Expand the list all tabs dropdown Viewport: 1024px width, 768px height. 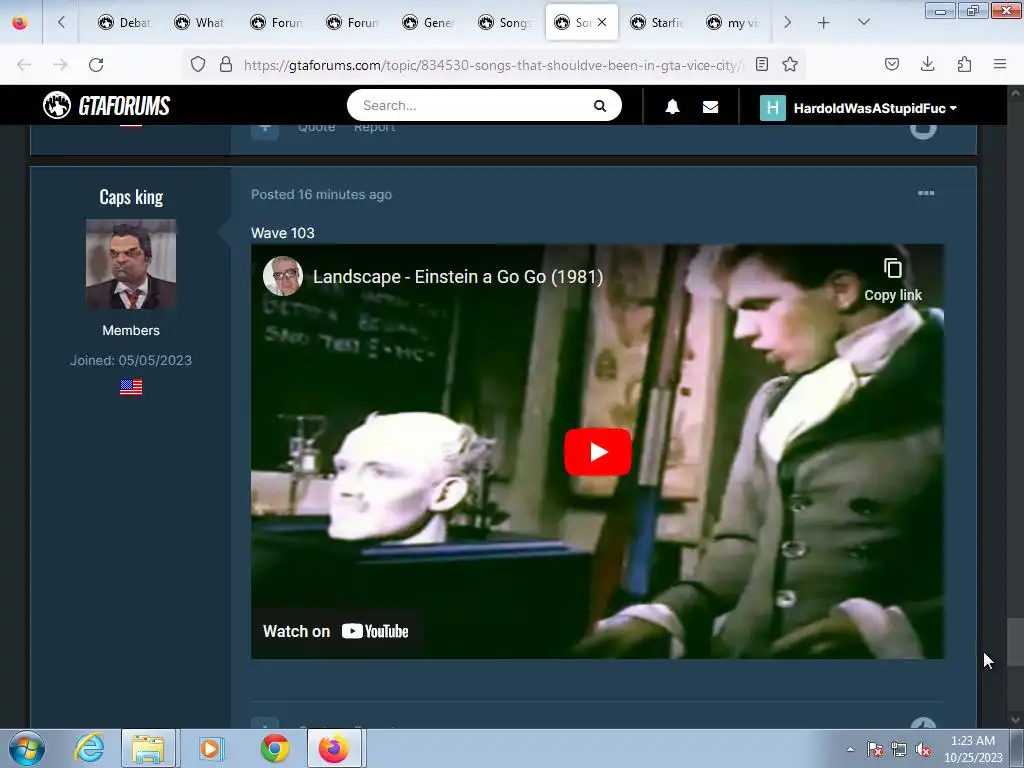point(863,22)
